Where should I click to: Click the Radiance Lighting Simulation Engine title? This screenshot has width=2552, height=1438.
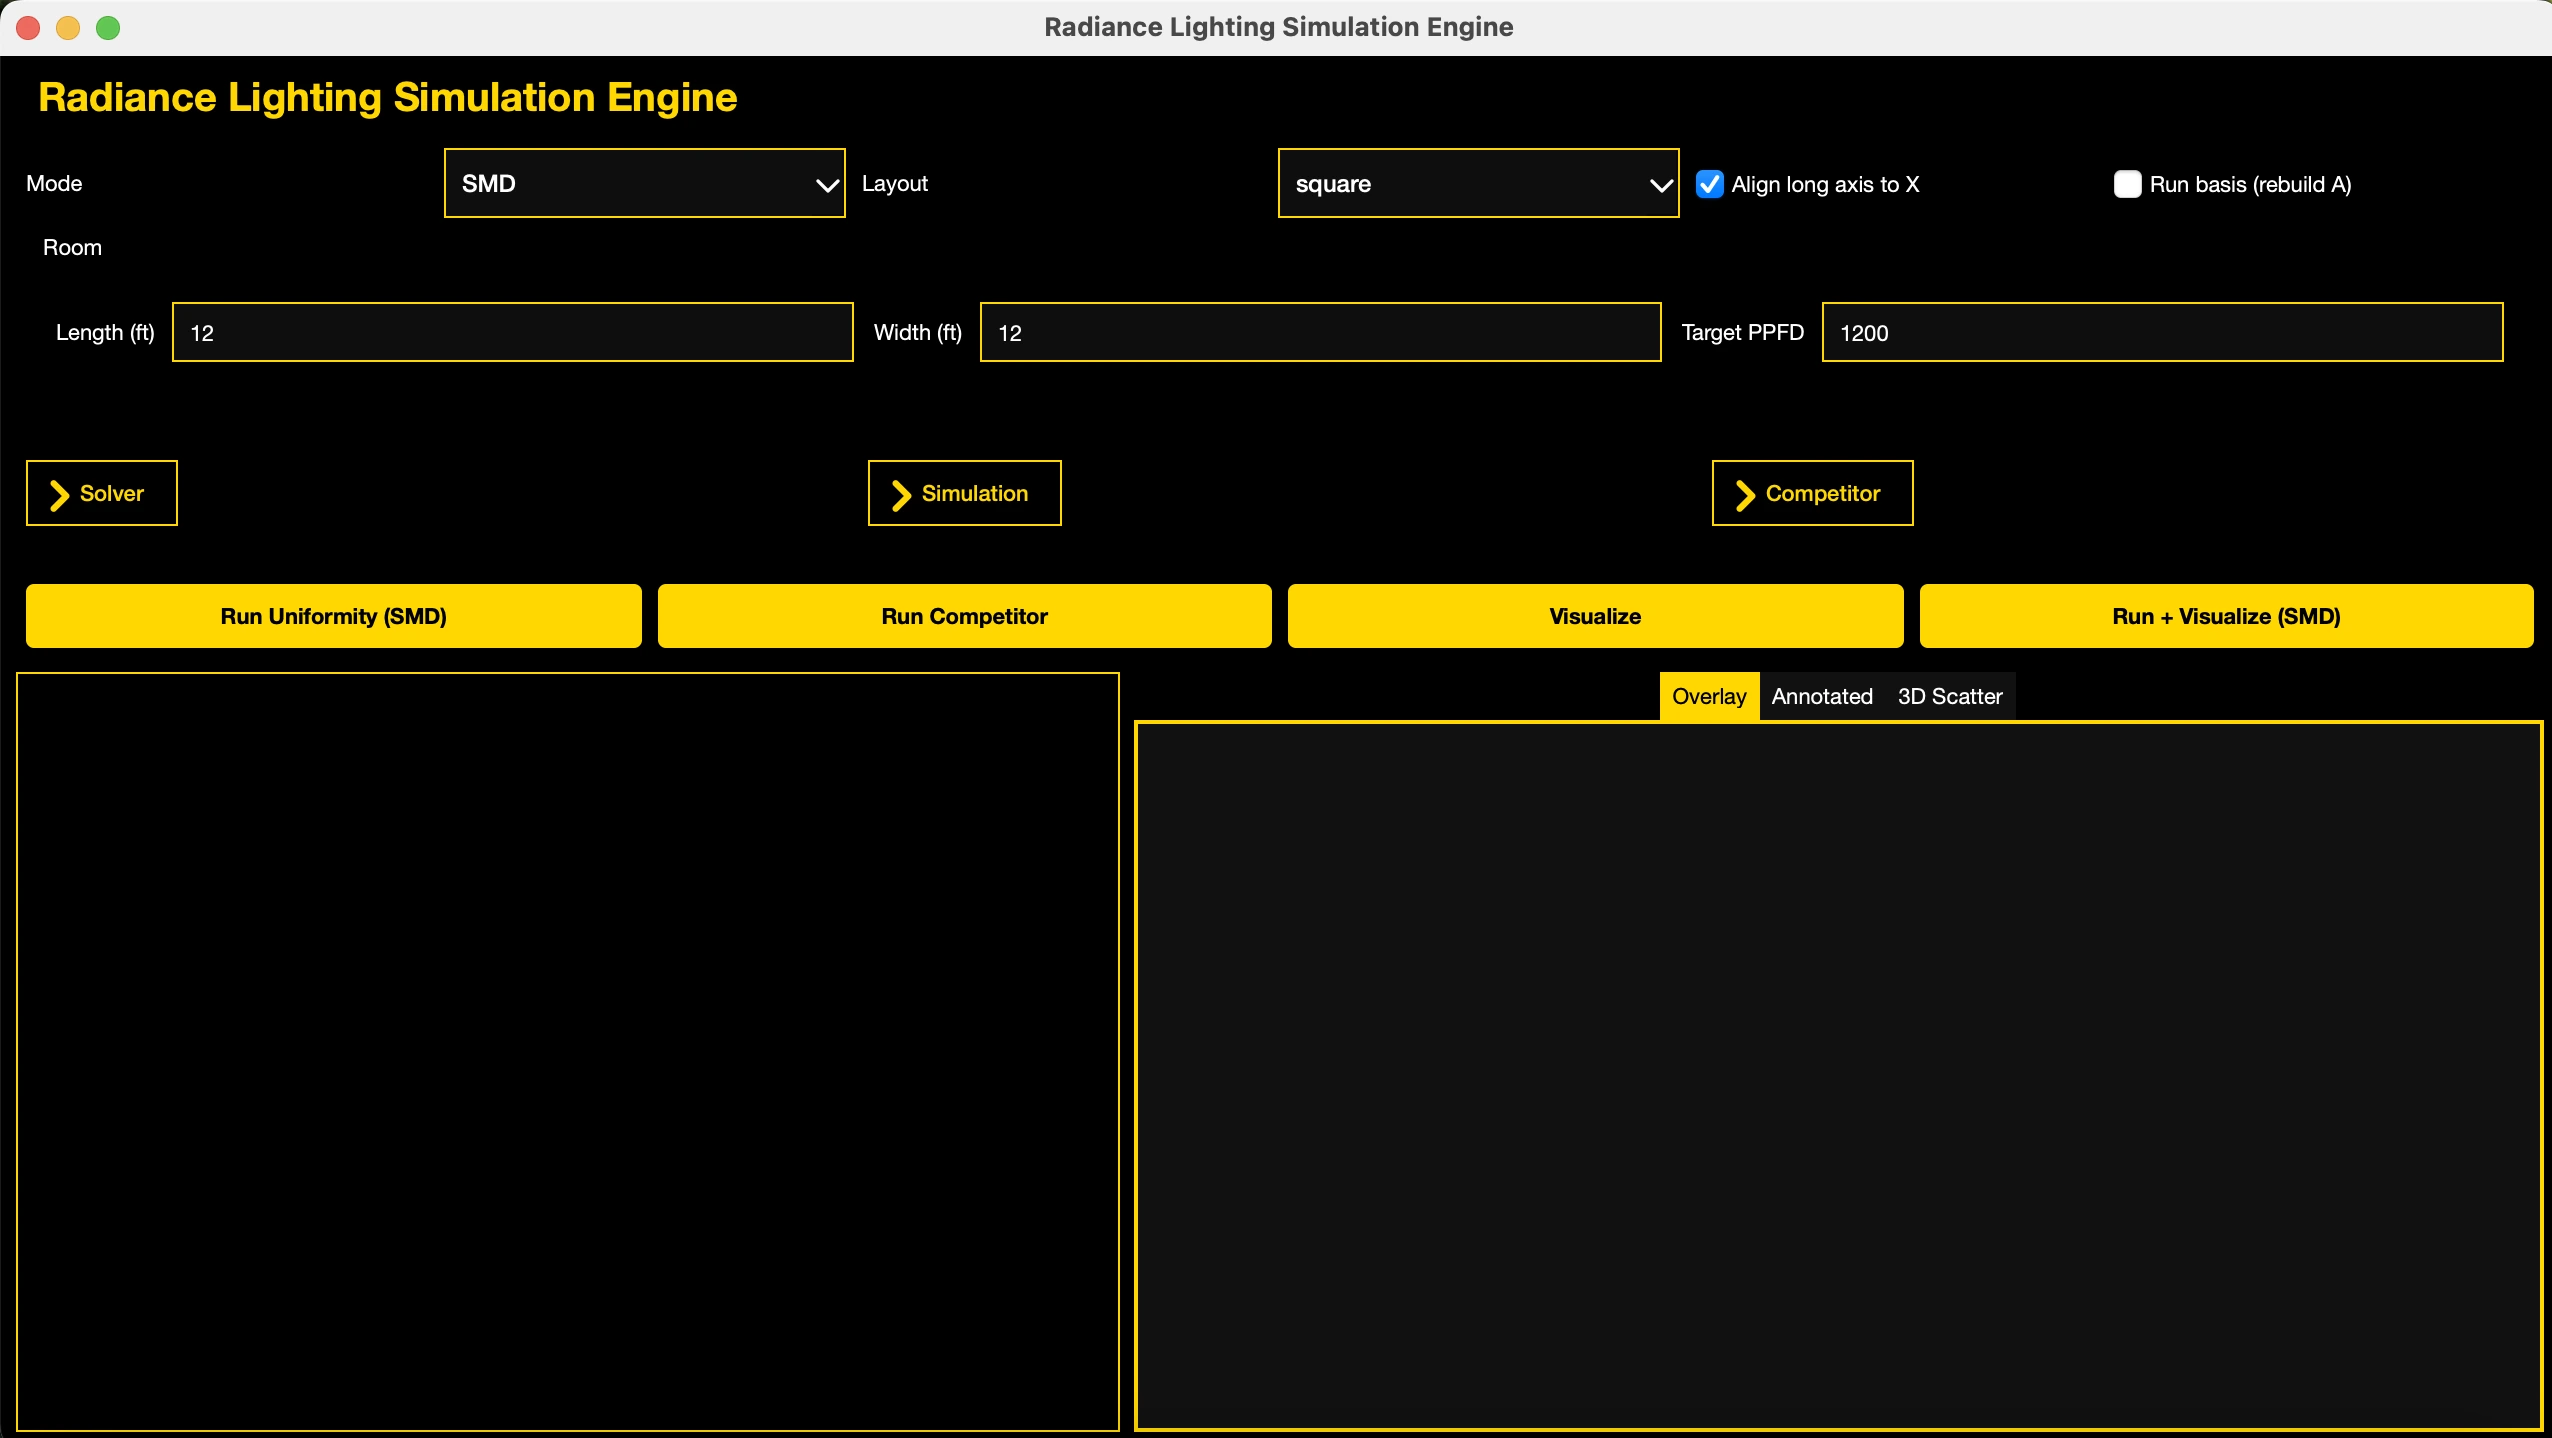[388, 96]
